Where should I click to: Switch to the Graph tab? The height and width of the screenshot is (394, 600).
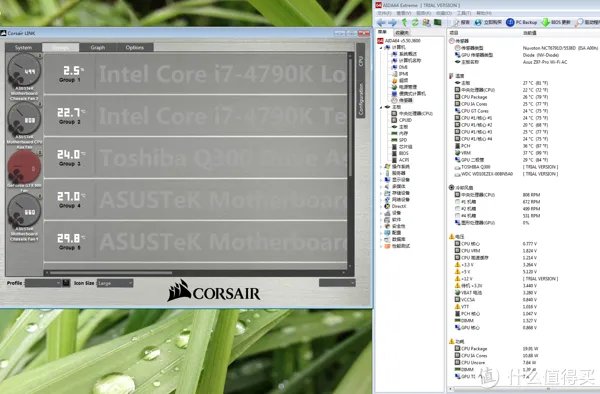(x=98, y=47)
